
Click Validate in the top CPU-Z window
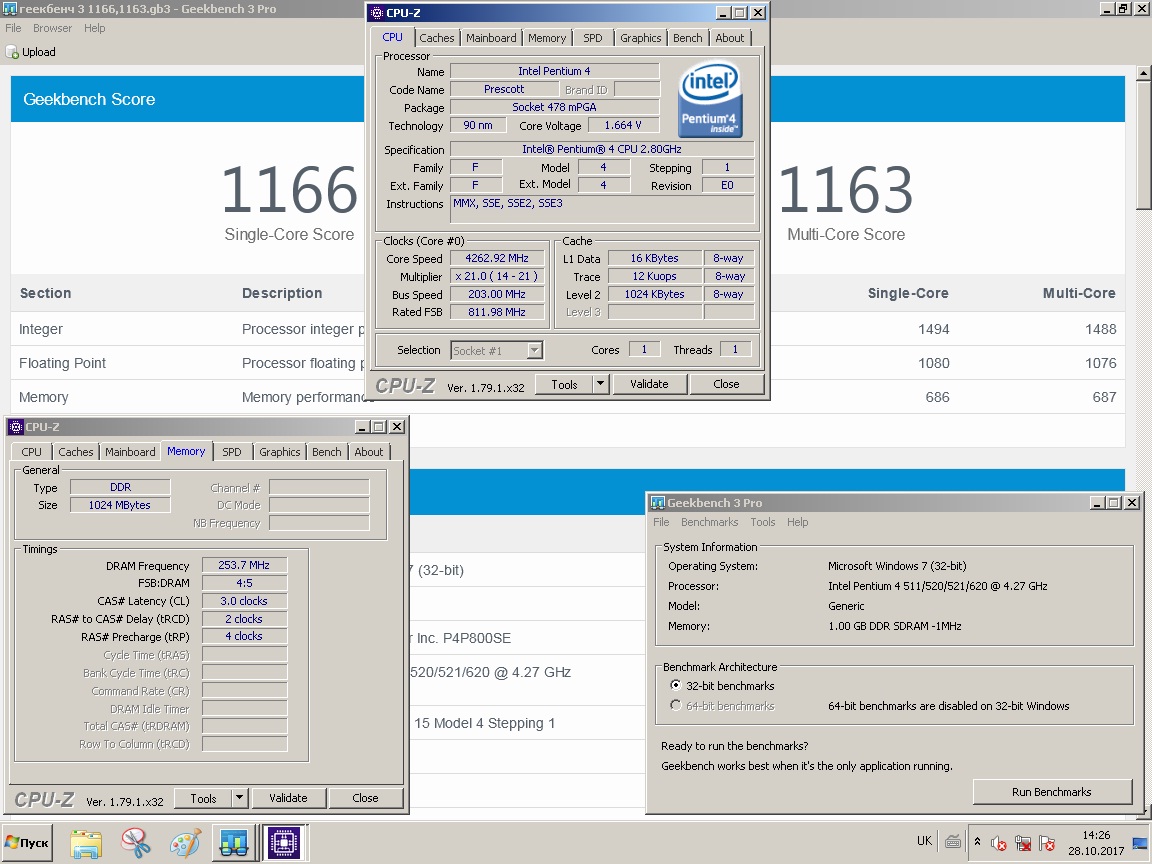(649, 384)
